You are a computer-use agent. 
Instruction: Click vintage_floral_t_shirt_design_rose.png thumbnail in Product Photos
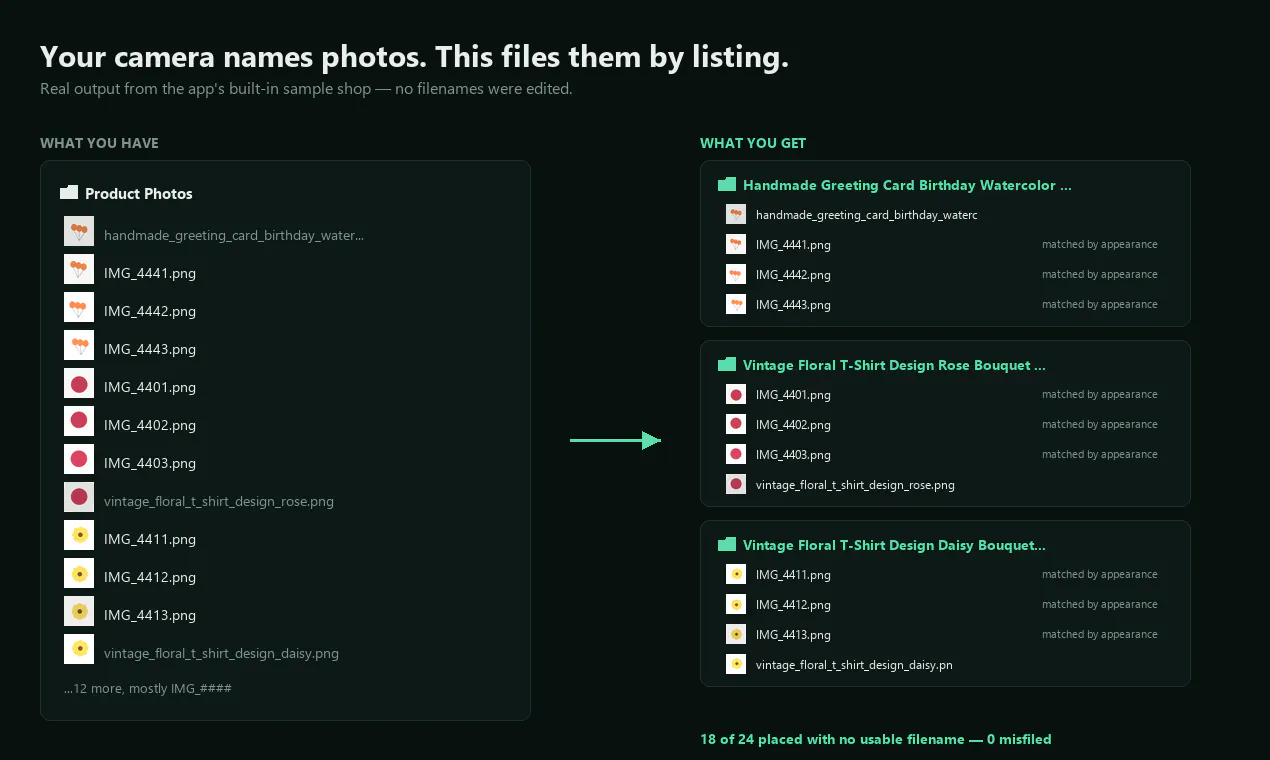(x=79, y=497)
